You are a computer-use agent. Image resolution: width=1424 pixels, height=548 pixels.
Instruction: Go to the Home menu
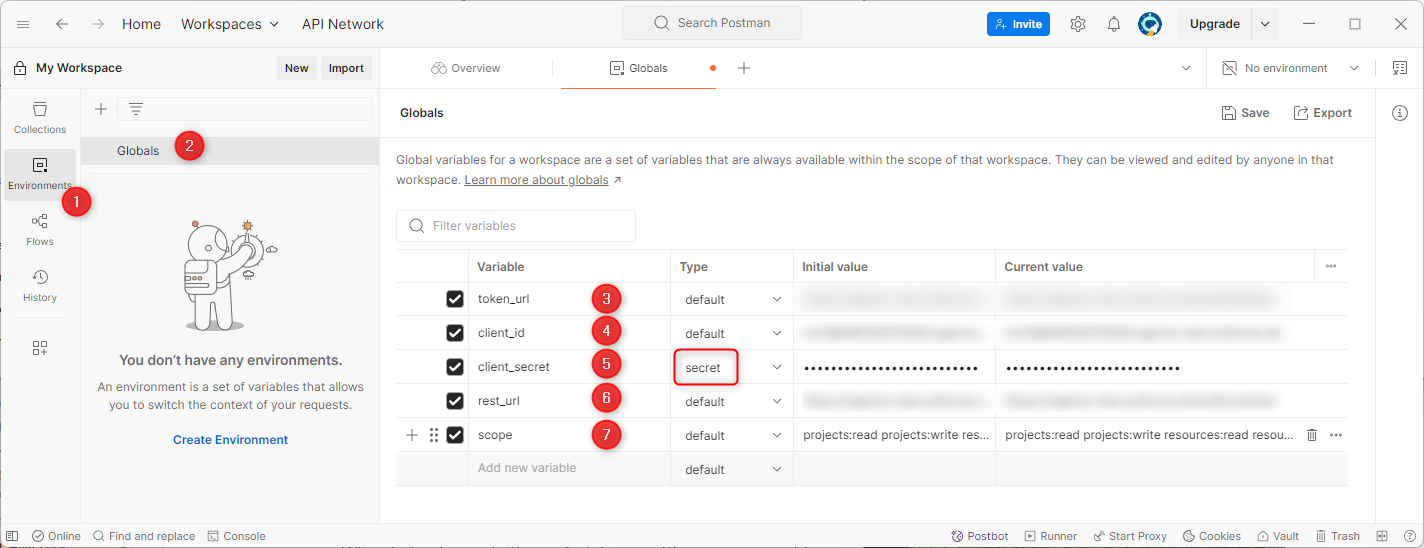tap(141, 24)
